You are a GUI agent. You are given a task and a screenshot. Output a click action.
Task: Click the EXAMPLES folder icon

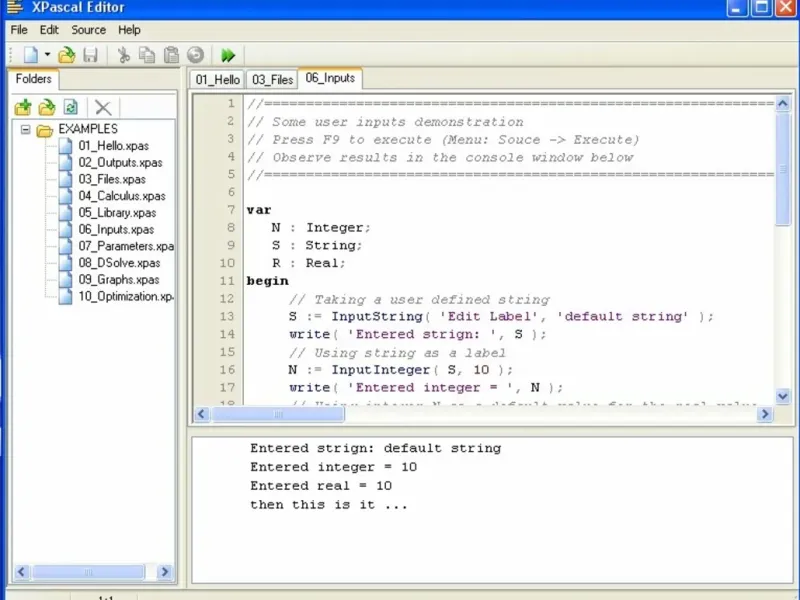pyautogui.click(x=44, y=130)
